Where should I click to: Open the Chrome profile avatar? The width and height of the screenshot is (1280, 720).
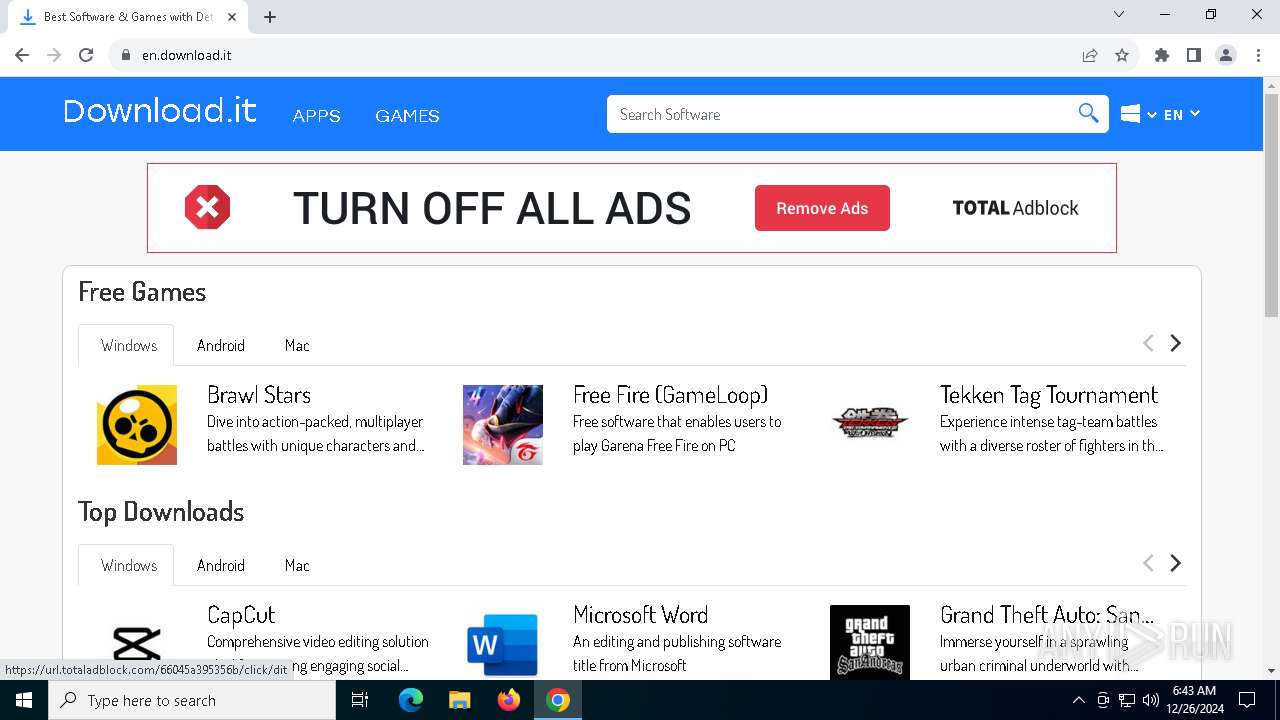point(1226,55)
